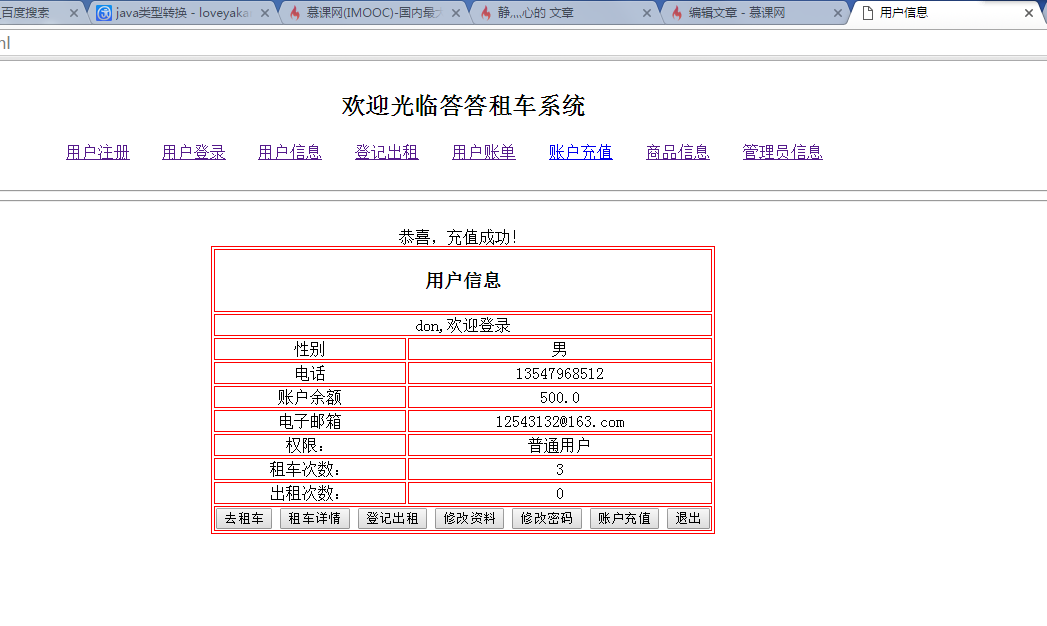
Task: Open 租车详情 button
Action: [315, 519]
